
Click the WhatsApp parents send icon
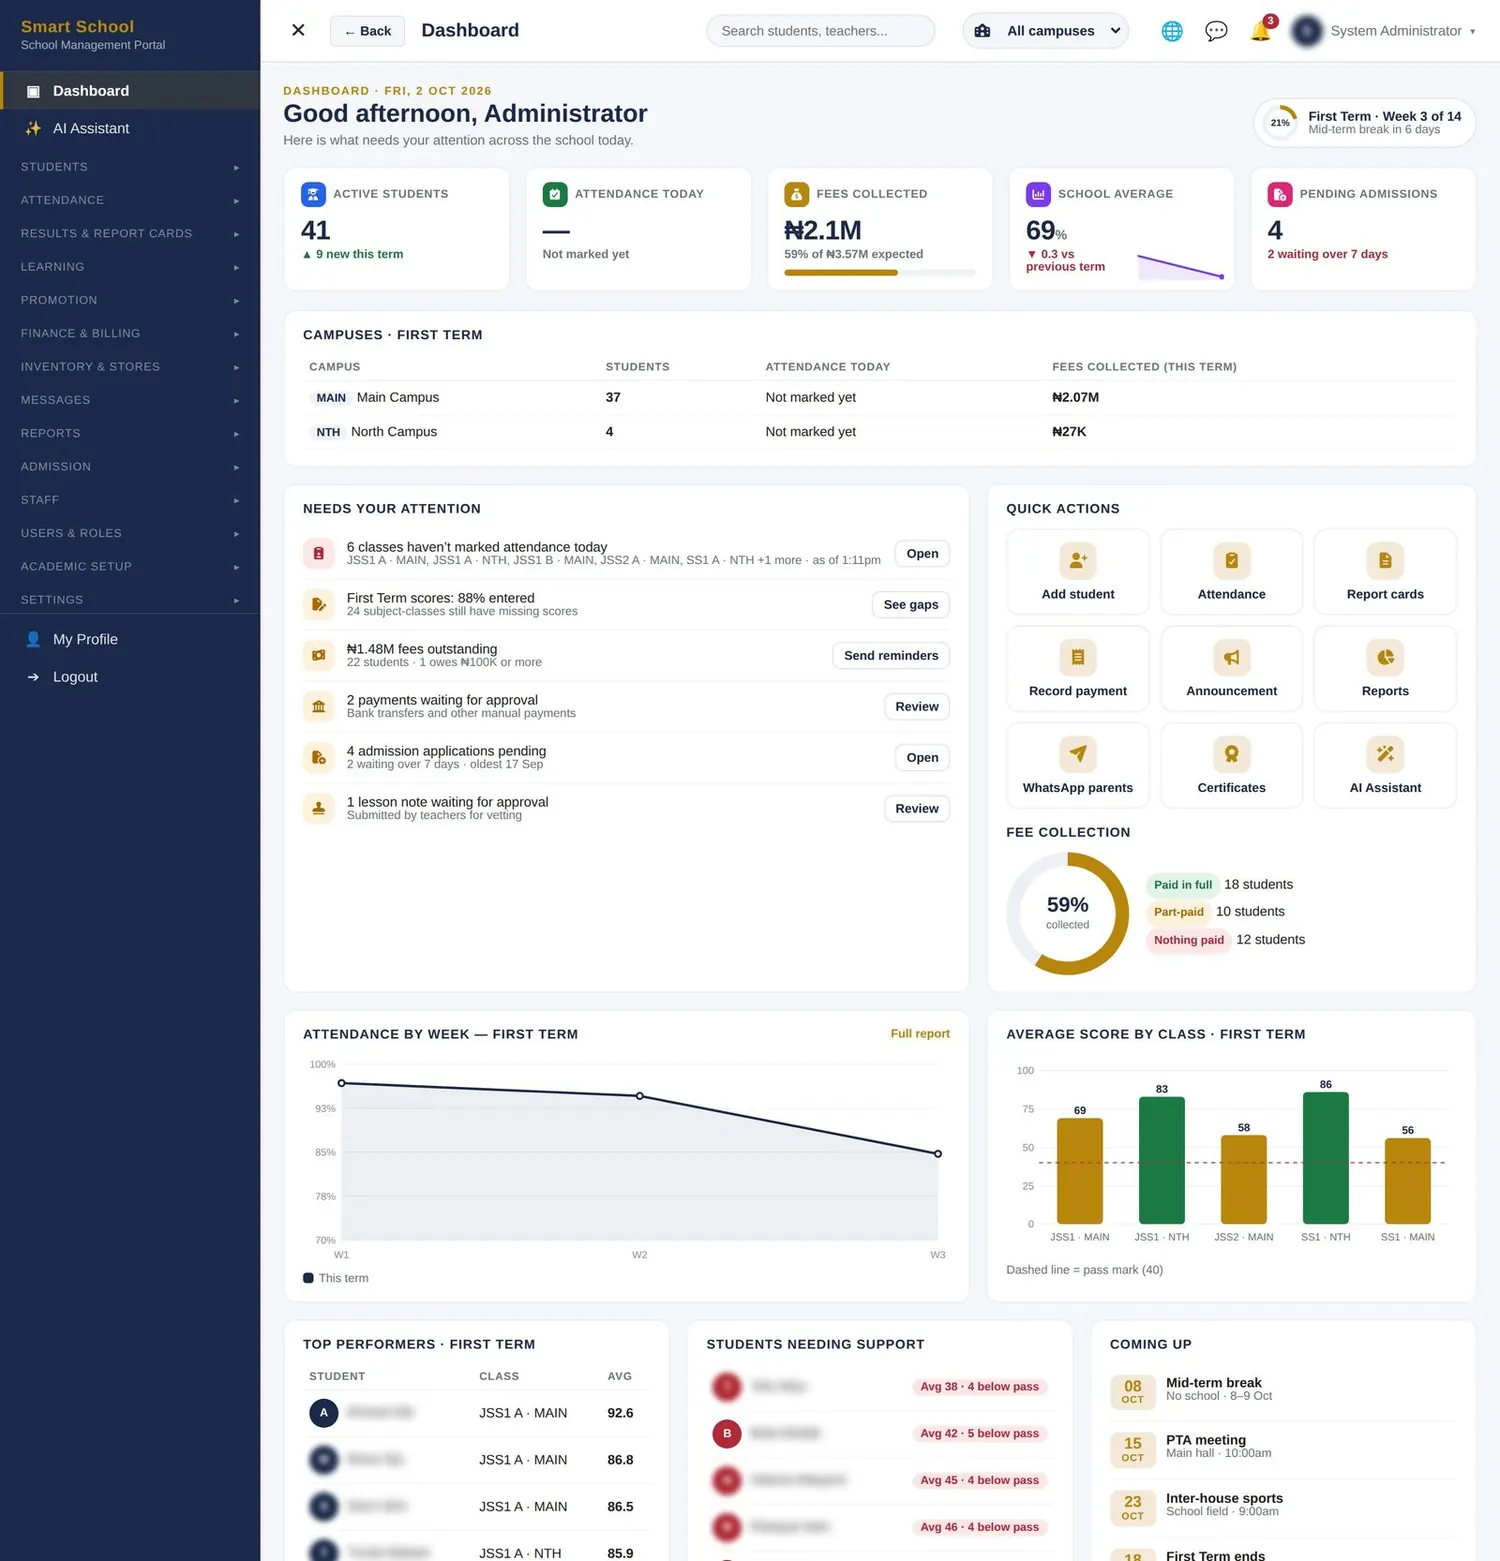1078,754
